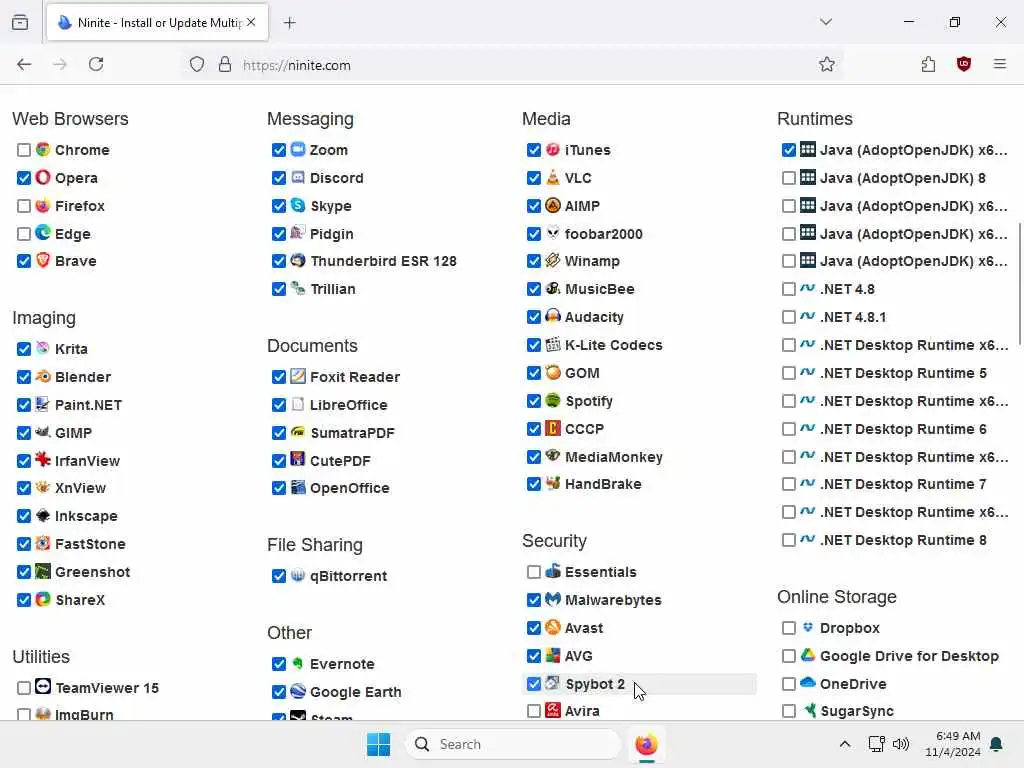Open Firefox View recent browsing button
The image size is (1024, 768).
point(20,22)
